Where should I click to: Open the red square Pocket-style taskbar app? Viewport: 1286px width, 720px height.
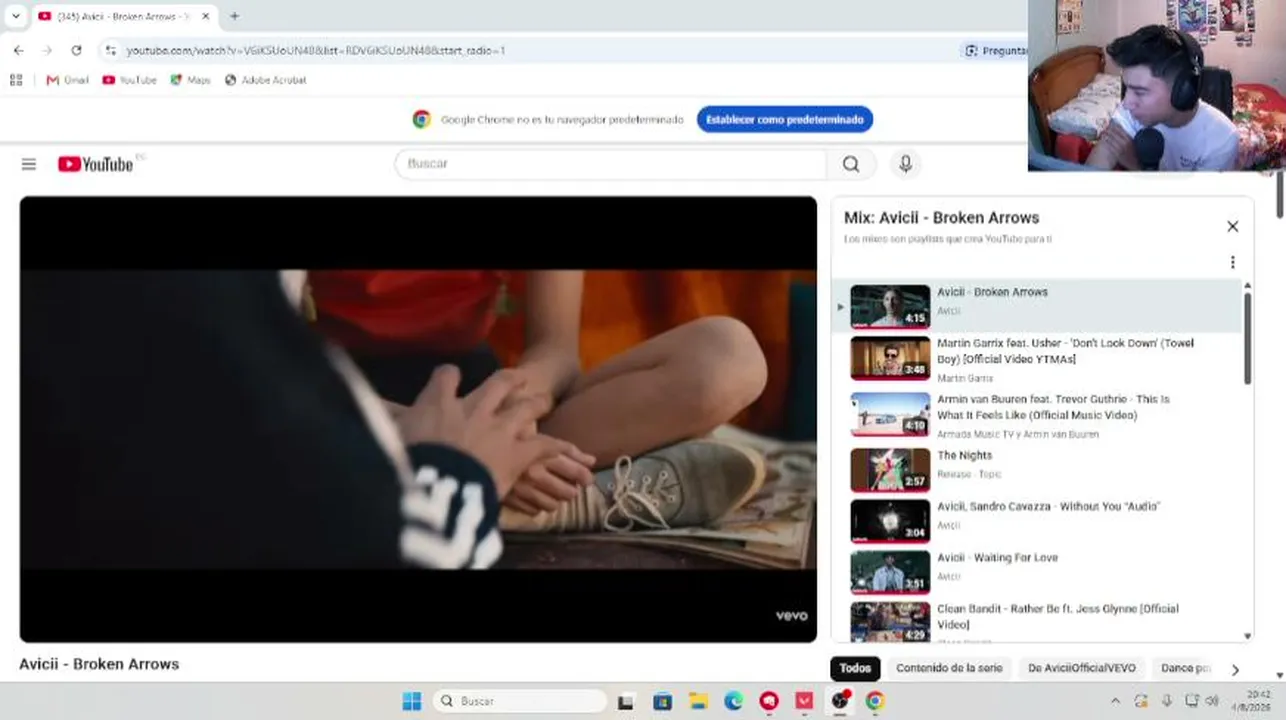804,701
